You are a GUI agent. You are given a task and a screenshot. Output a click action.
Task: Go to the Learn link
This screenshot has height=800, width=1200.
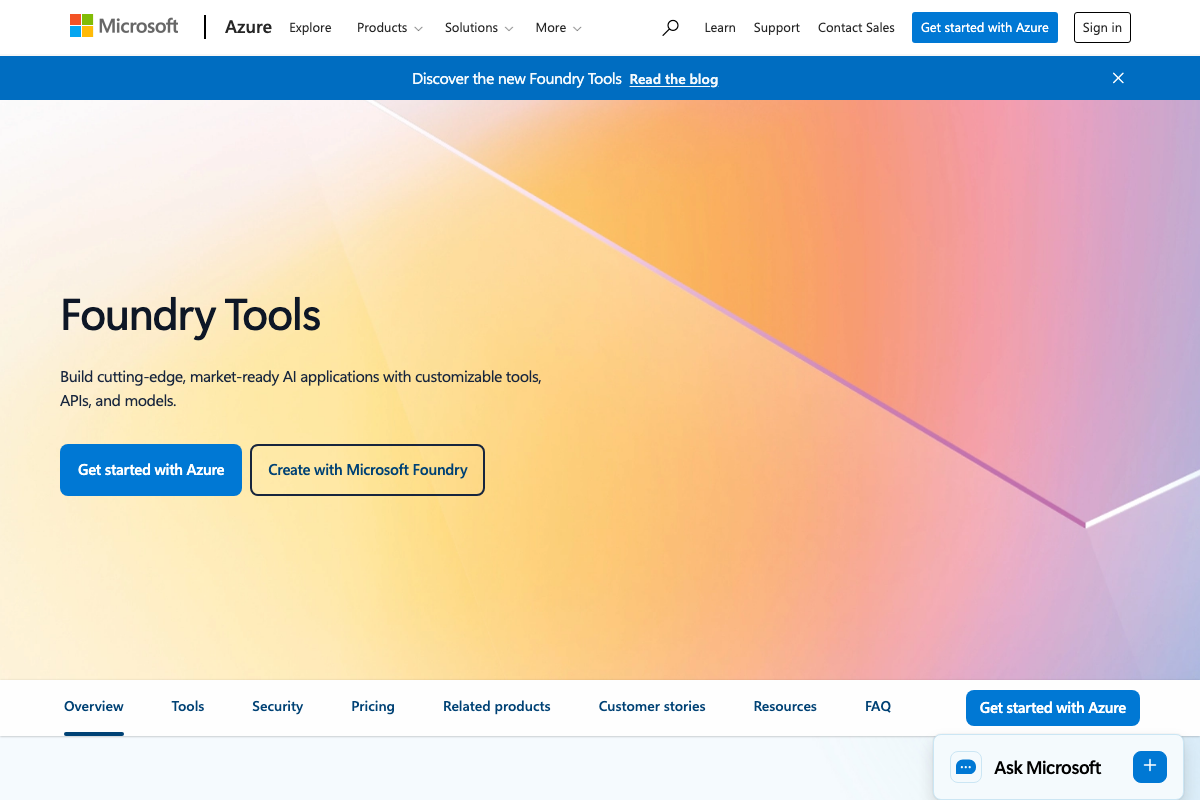pyautogui.click(x=720, y=28)
